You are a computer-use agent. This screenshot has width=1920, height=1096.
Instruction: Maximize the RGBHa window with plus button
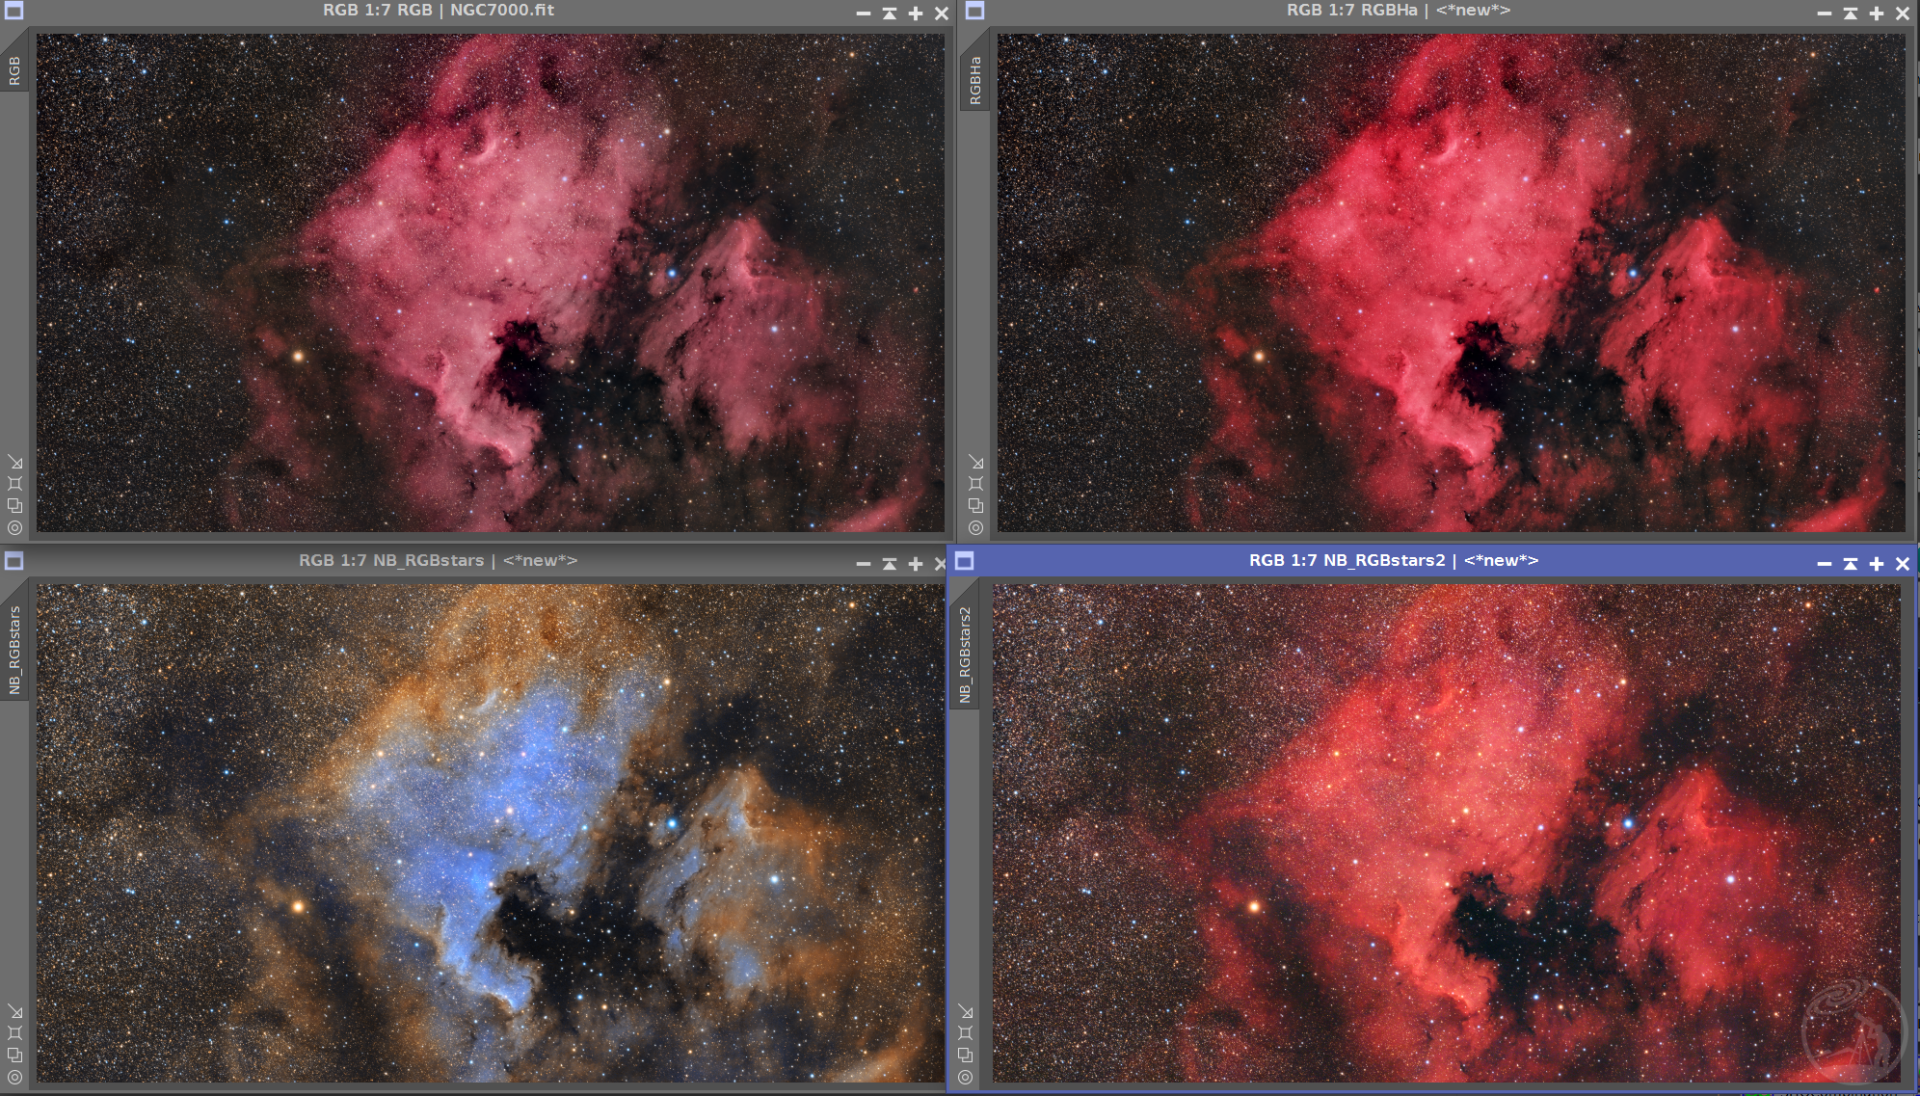coord(1876,13)
